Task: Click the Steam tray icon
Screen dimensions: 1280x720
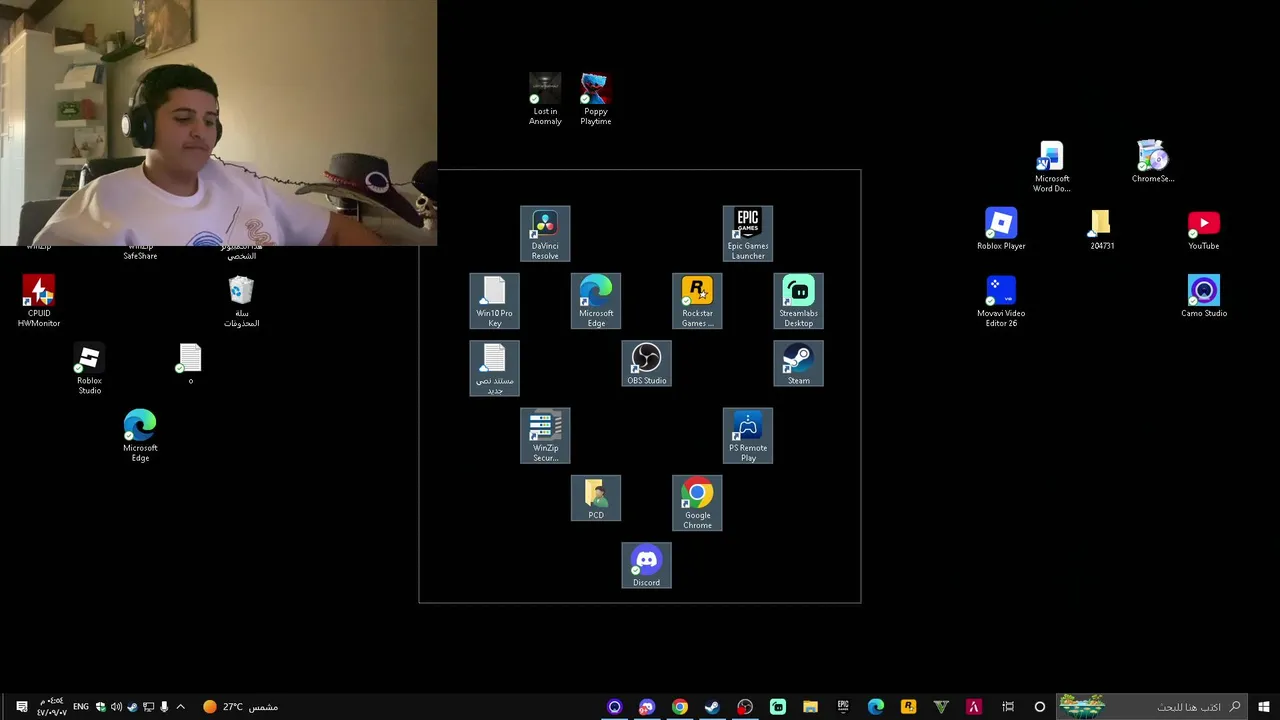Action: click(132, 707)
